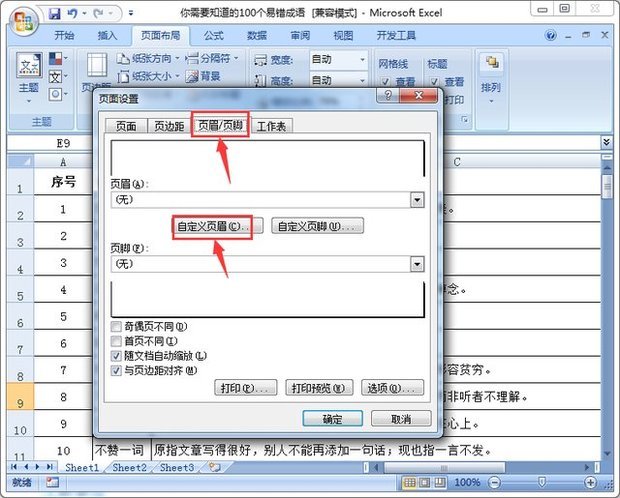Choose paper size (纸张大小)

pyautogui.click(x=148, y=76)
